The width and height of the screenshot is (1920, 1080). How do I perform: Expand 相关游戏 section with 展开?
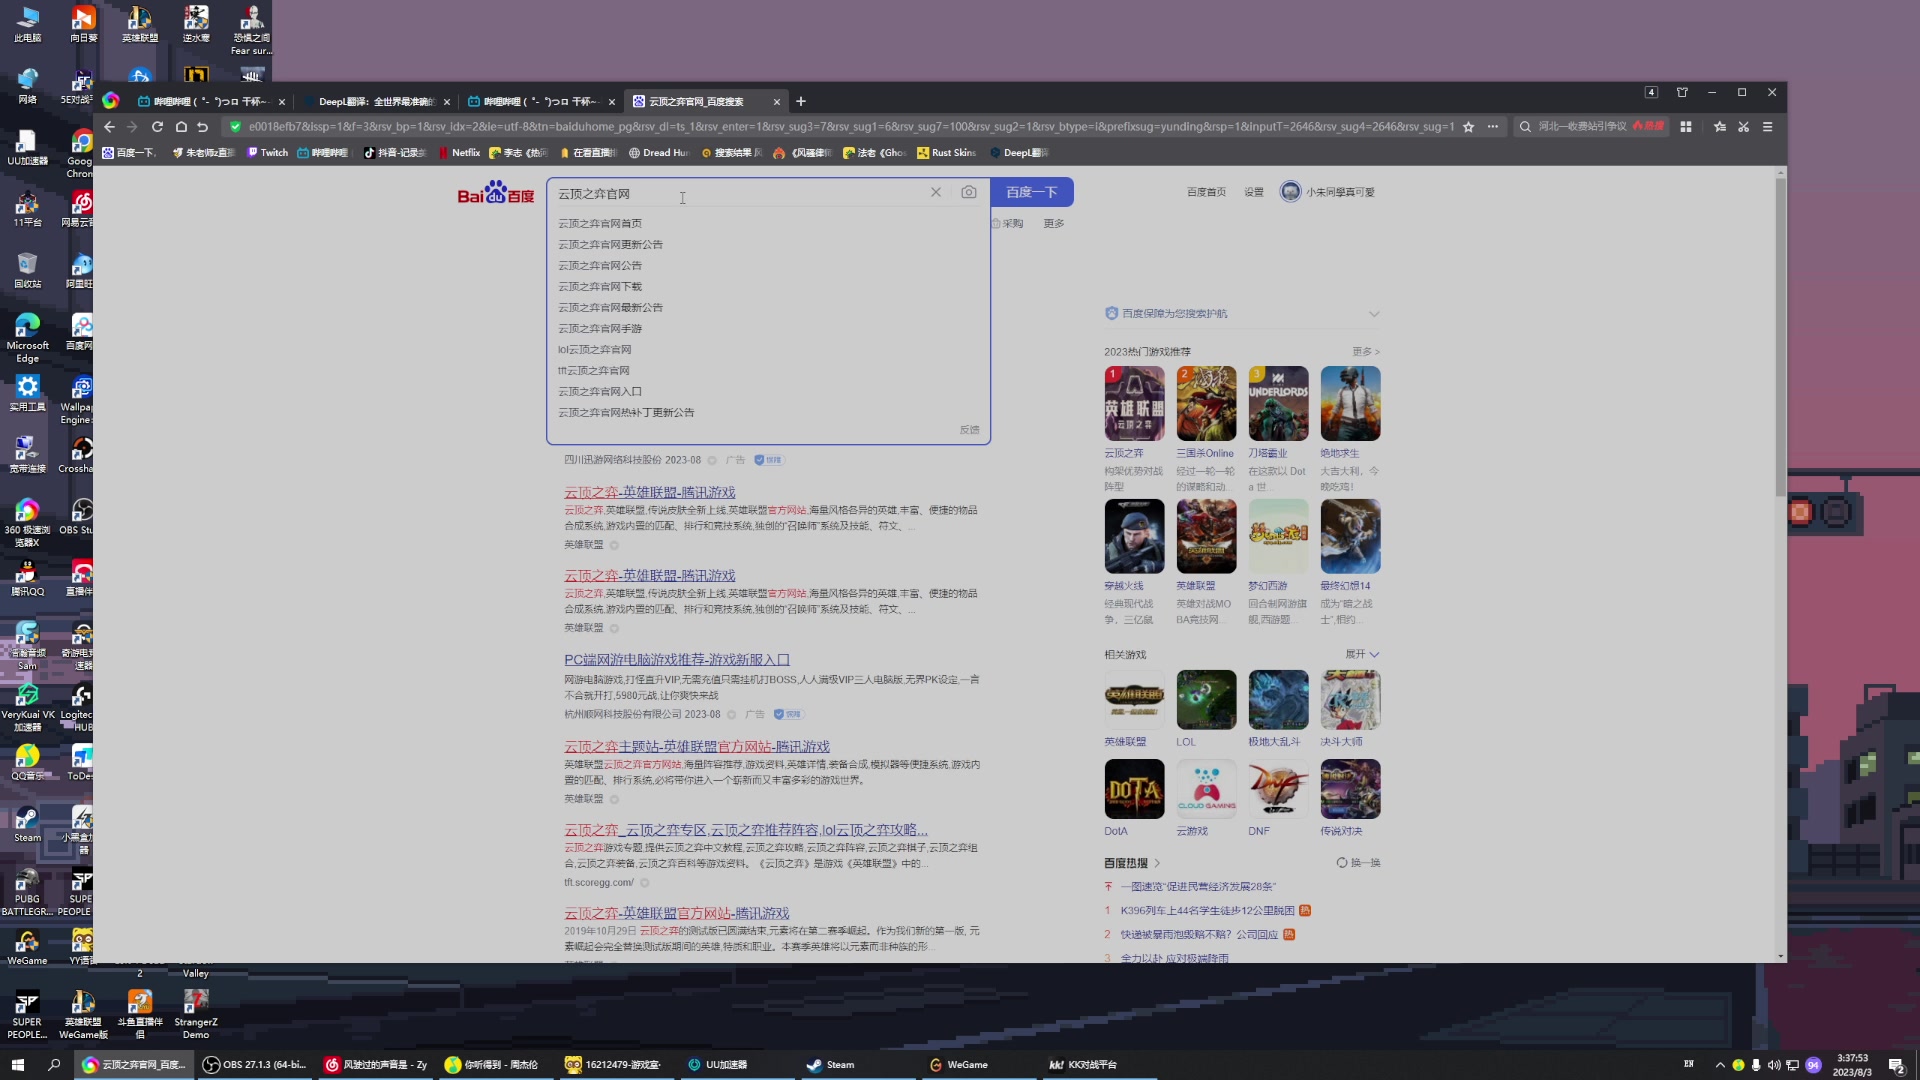1362,654
